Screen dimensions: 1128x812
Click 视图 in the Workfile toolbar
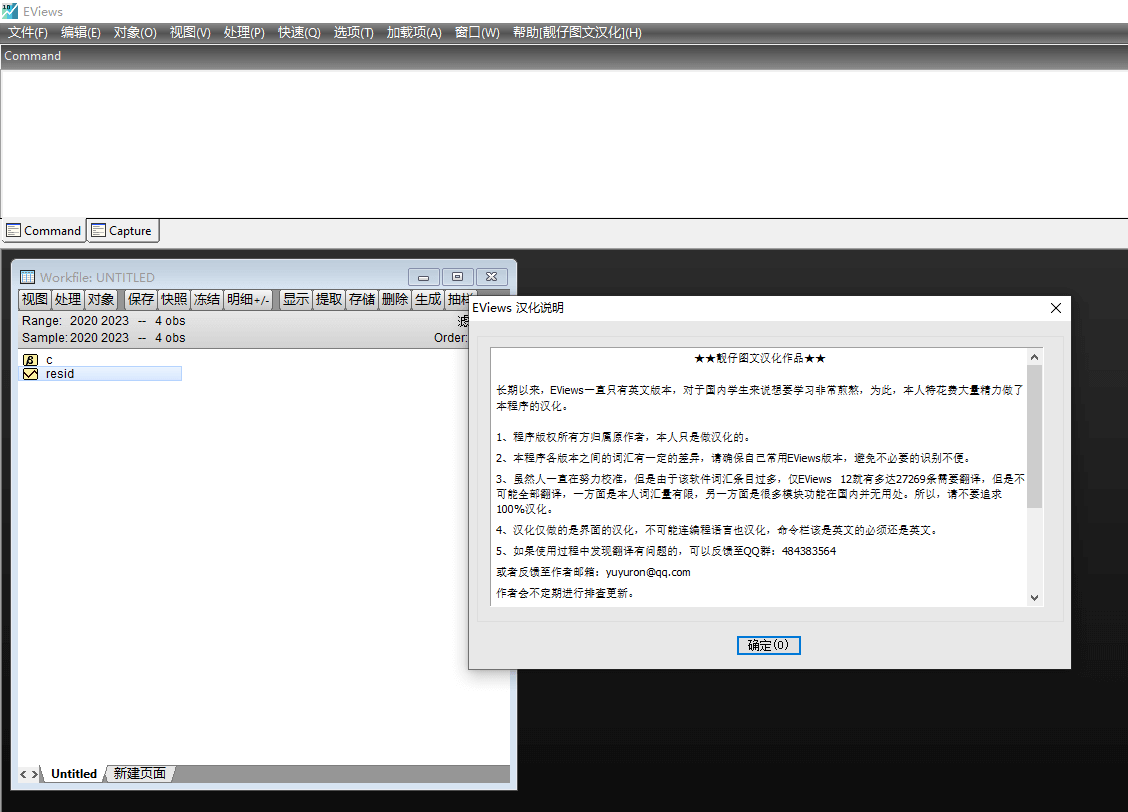35,299
